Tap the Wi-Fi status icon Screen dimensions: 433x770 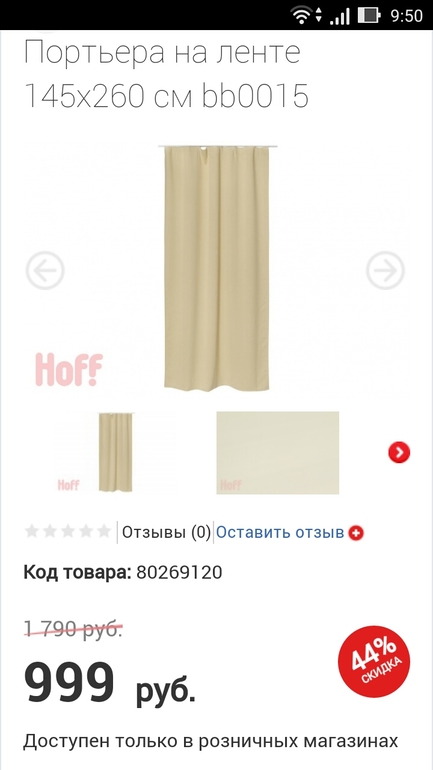pyautogui.click(x=302, y=15)
